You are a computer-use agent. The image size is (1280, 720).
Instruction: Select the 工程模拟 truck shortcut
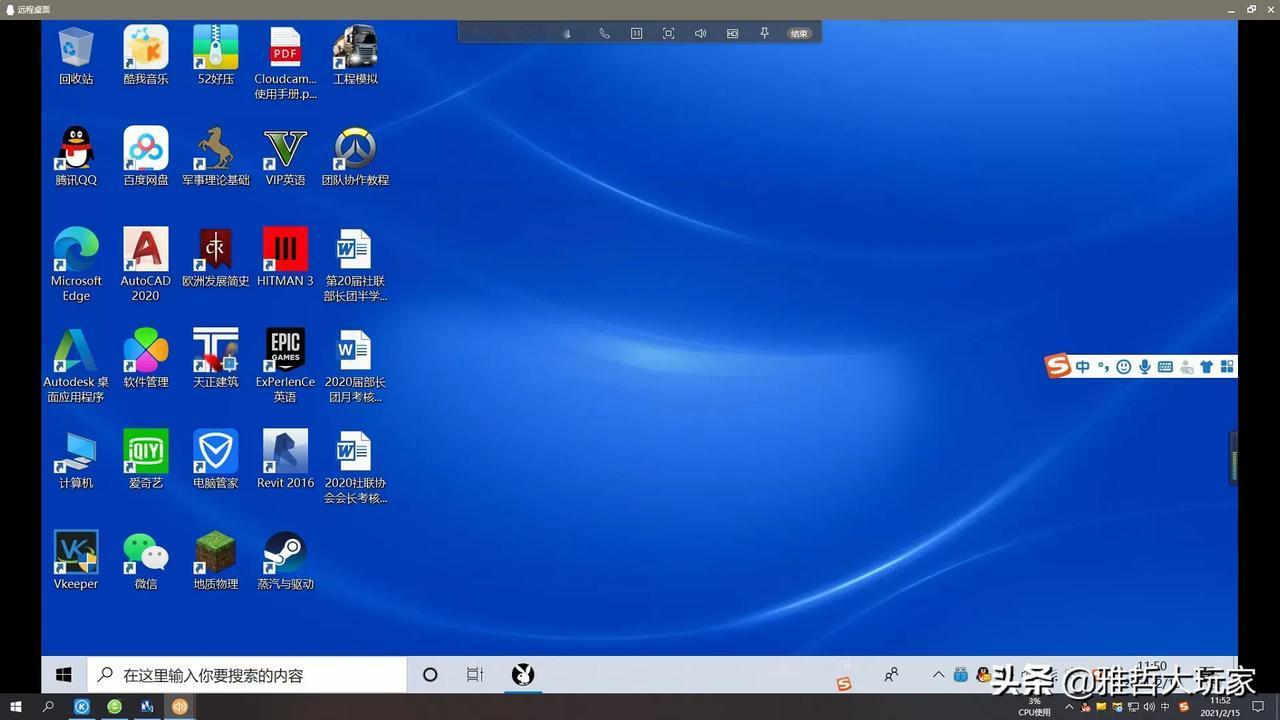(355, 56)
